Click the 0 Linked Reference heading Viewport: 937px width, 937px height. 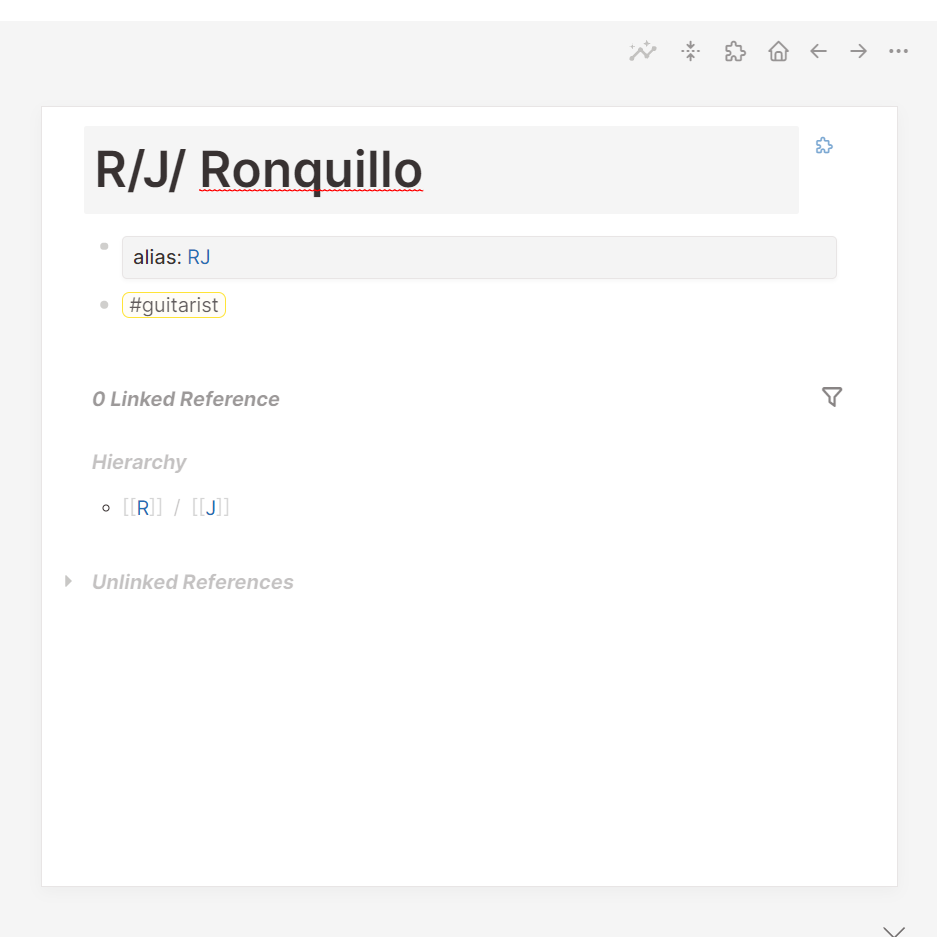(x=186, y=398)
